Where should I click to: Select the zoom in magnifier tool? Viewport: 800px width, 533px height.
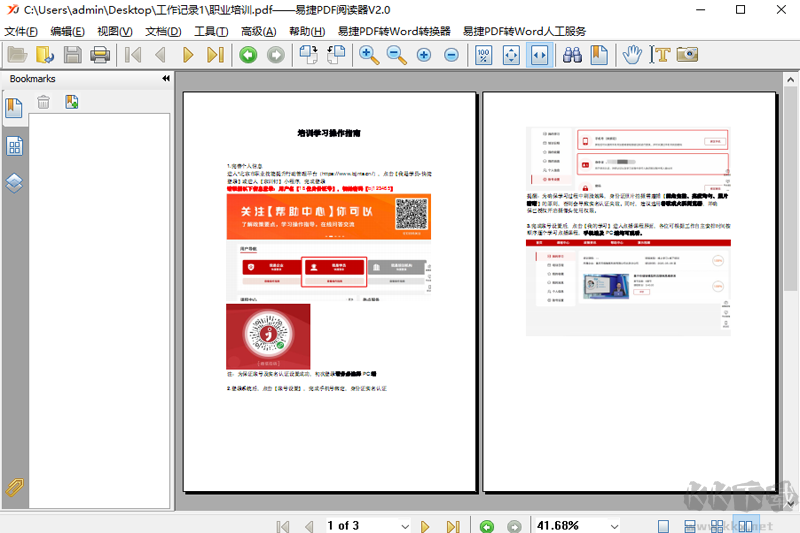coord(369,55)
